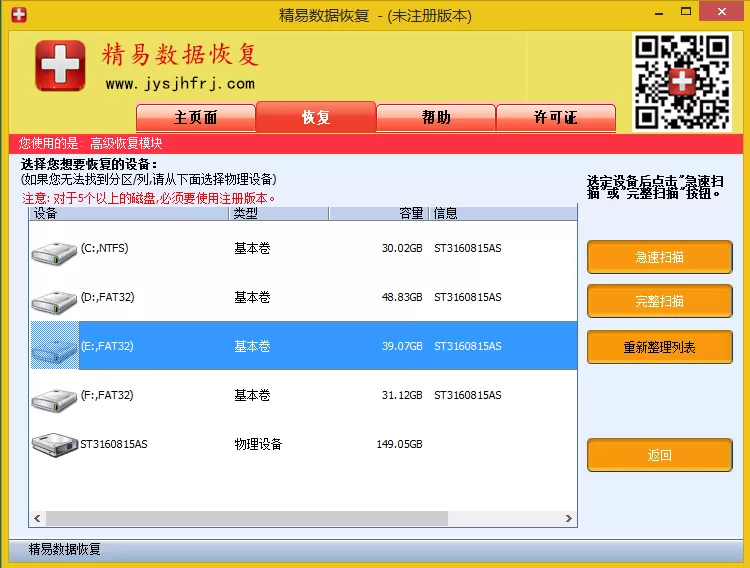
Task: Click 重新整理列表 to refresh list
Action: [660, 347]
